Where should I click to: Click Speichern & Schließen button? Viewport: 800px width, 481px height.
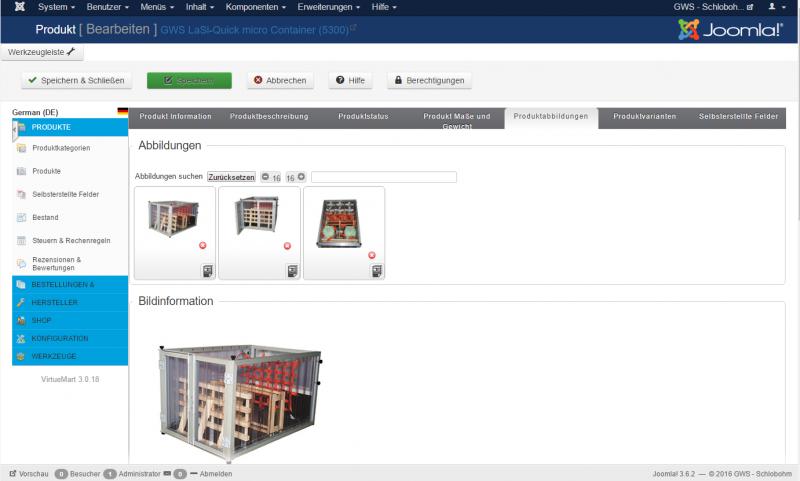(x=76, y=80)
